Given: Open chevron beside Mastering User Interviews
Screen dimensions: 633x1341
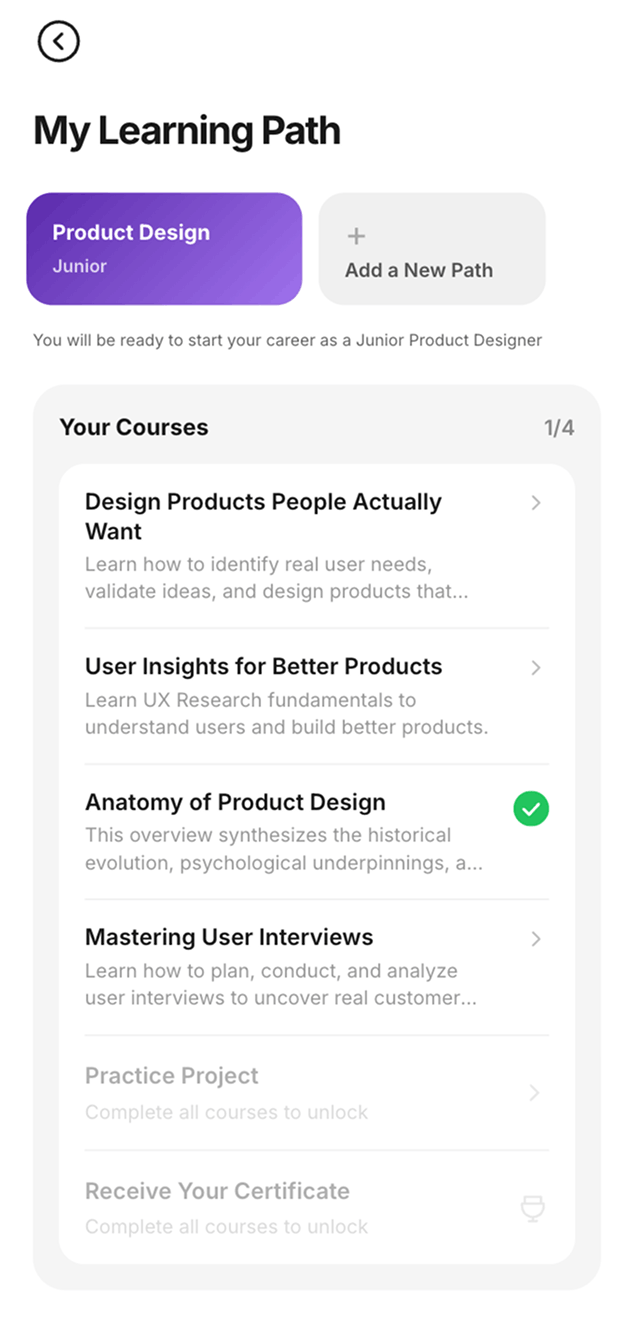Looking at the screenshot, I should tap(536, 939).
